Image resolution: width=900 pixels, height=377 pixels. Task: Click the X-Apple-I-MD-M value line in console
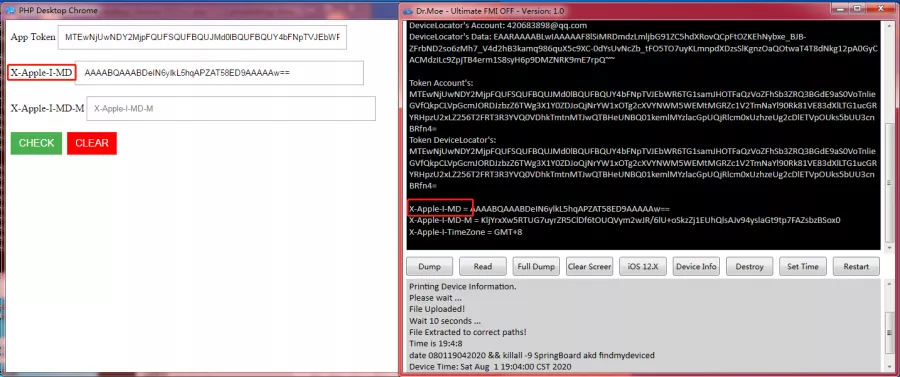tap(624, 220)
